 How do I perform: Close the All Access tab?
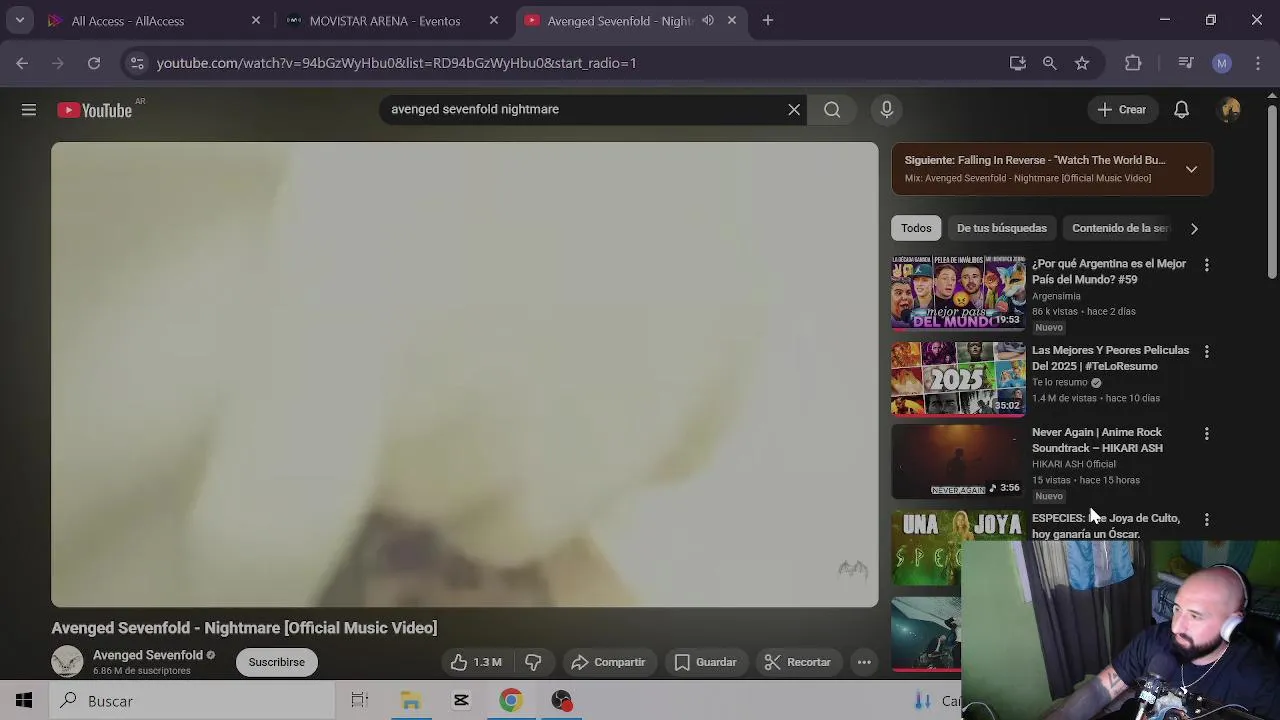[256, 20]
